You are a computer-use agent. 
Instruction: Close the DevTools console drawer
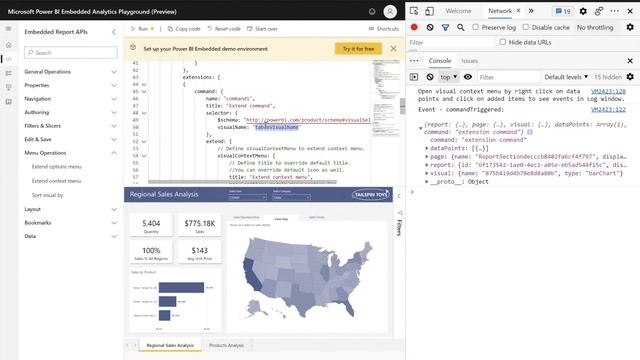click(x=630, y=61)
